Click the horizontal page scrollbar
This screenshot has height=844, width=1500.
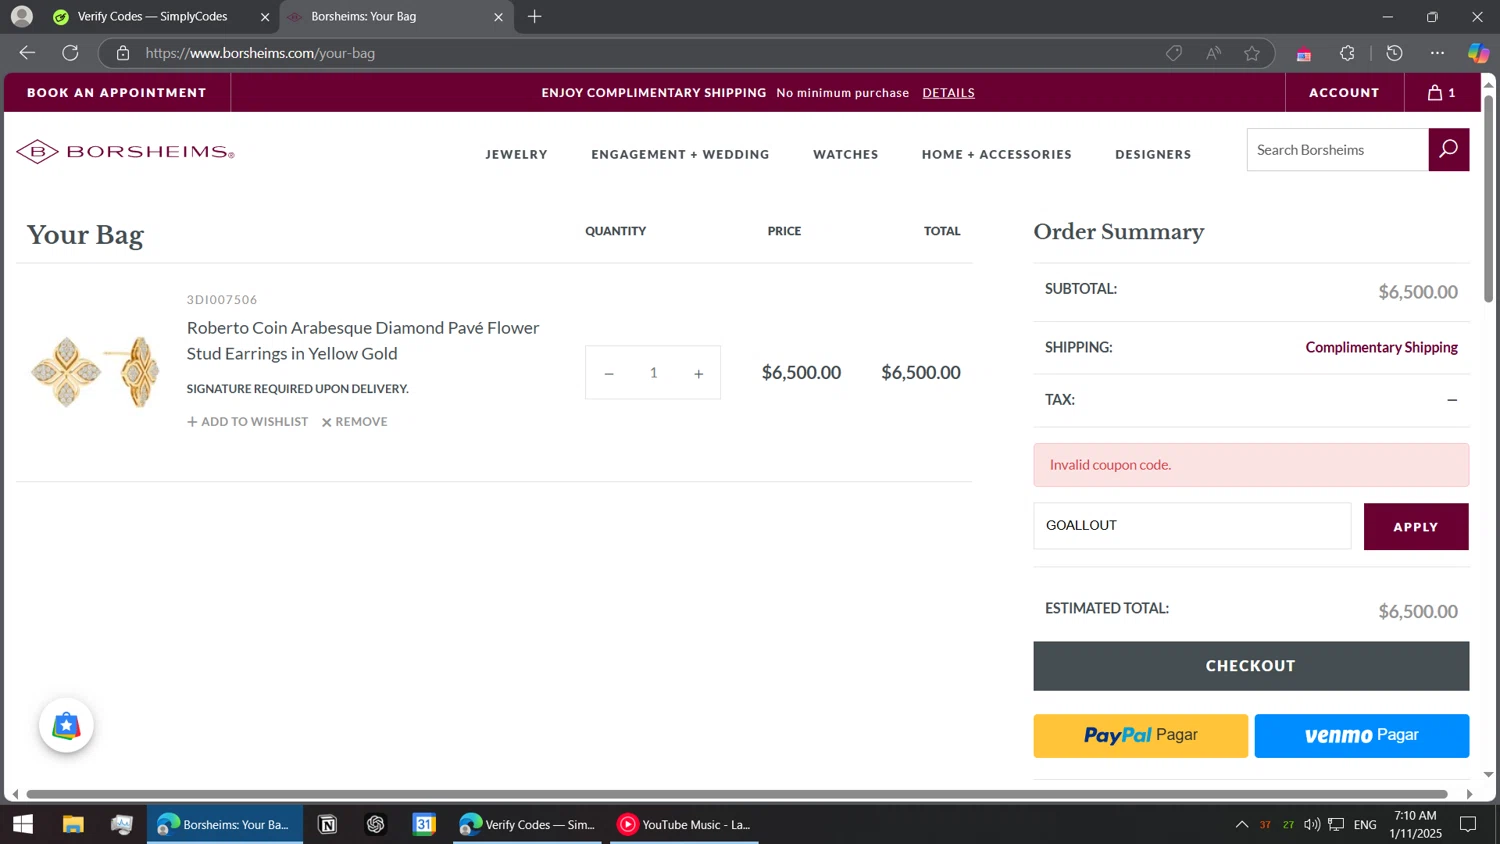coord(736,794)
